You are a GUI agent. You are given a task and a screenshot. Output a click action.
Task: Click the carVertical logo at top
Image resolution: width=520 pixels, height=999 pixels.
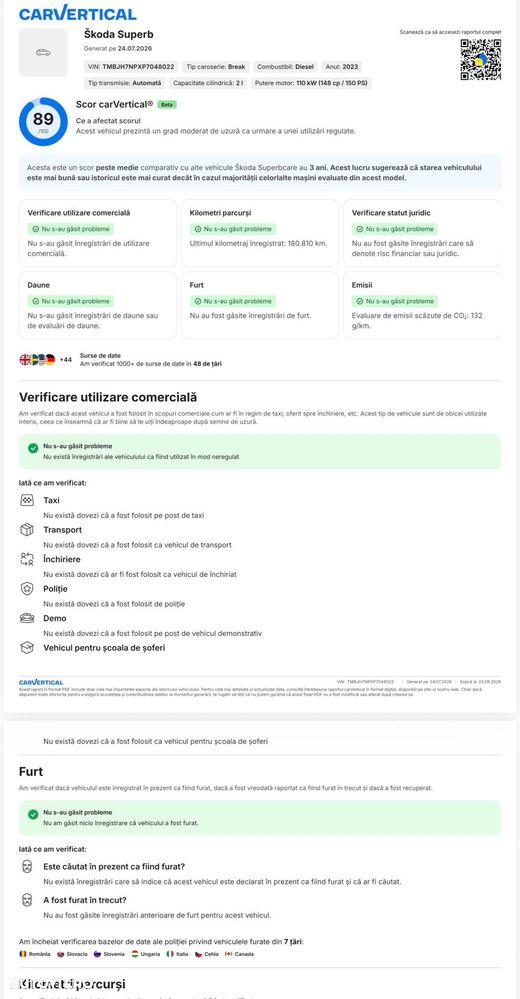click(x=78, y=13)
